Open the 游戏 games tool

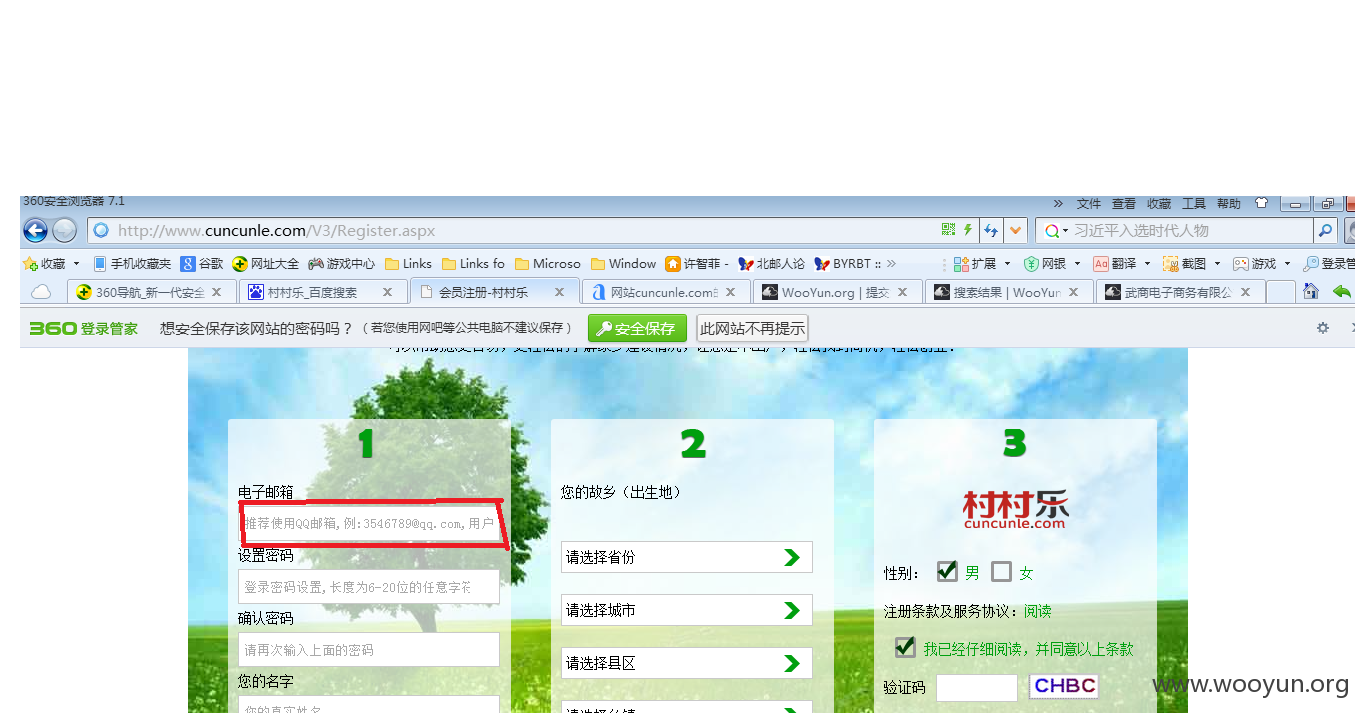coord(1255,264)
